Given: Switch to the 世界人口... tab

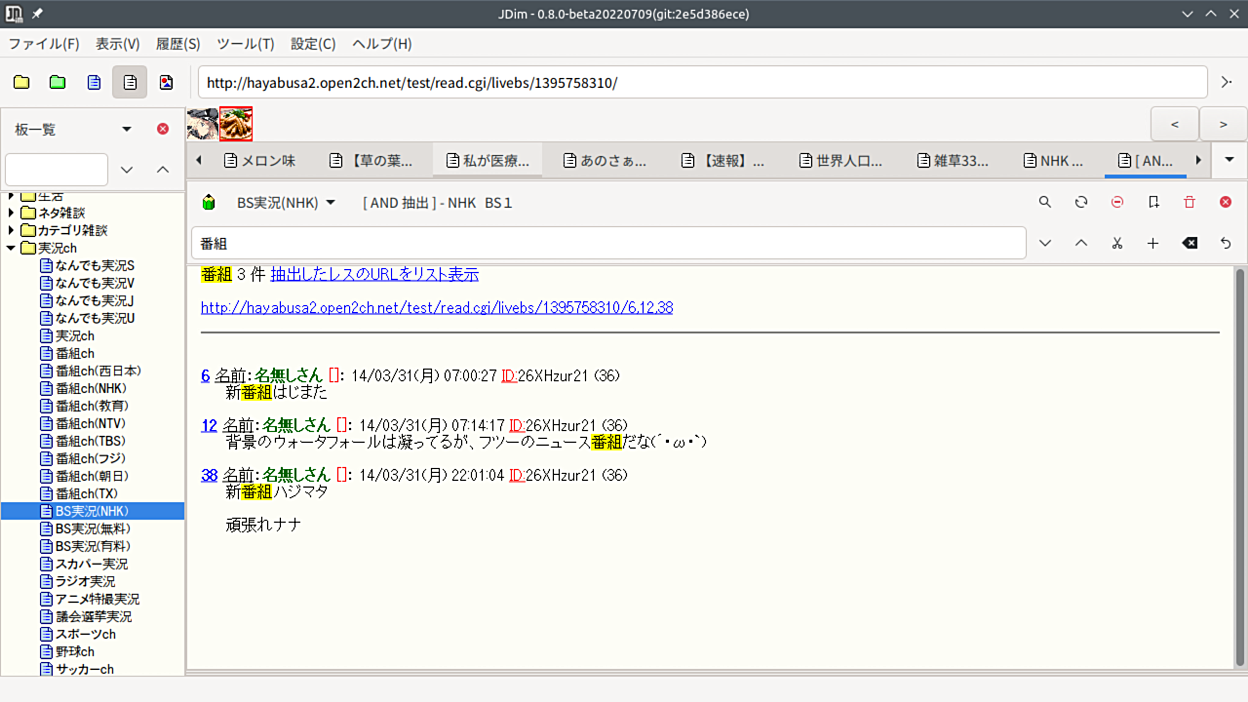Looking at the screenshot, I should tap(839, 160).
